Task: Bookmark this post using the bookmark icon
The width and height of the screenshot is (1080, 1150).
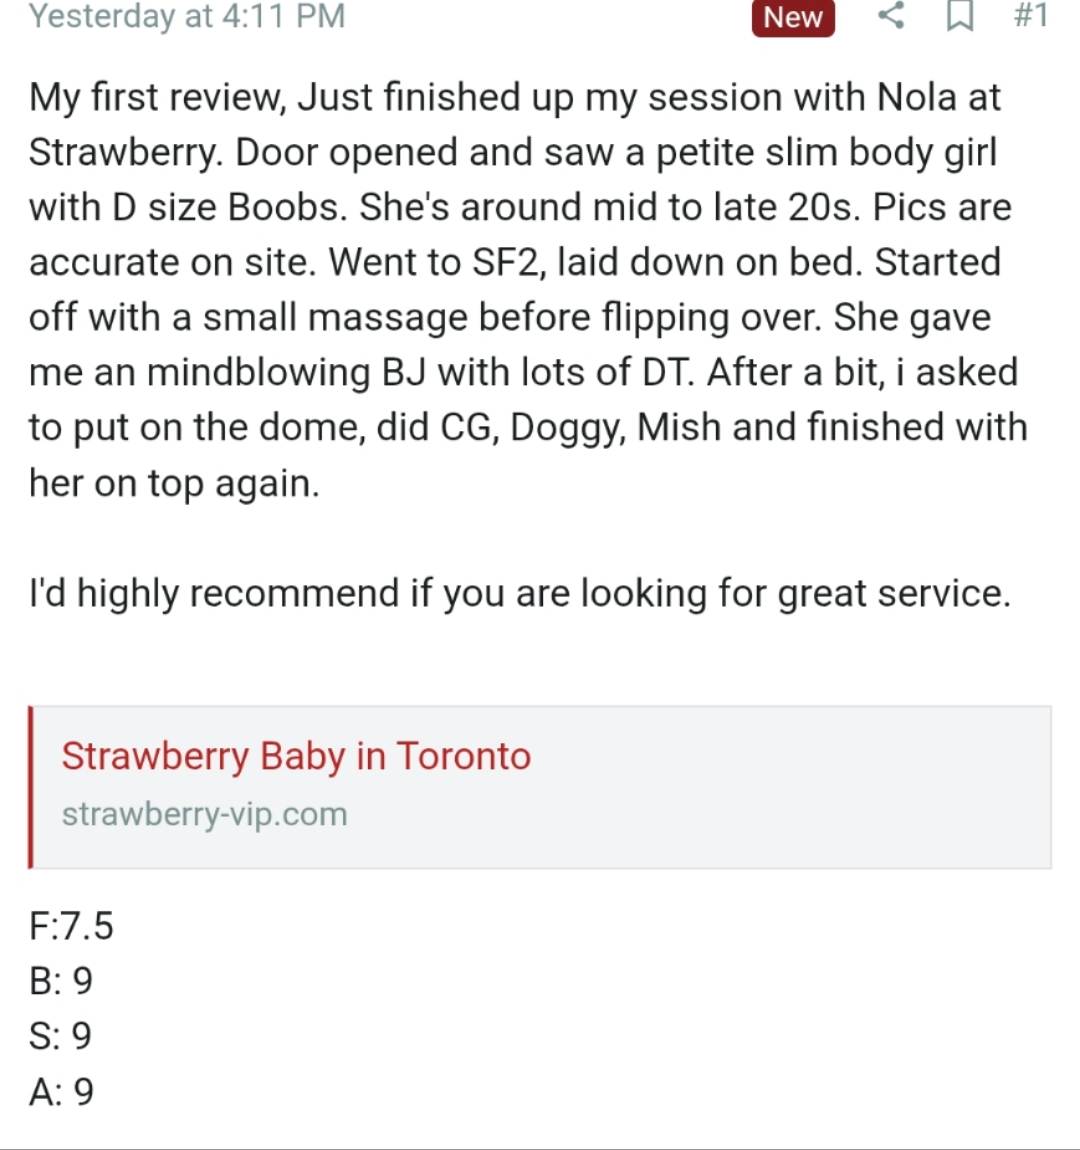Action: tap(960, 16)
